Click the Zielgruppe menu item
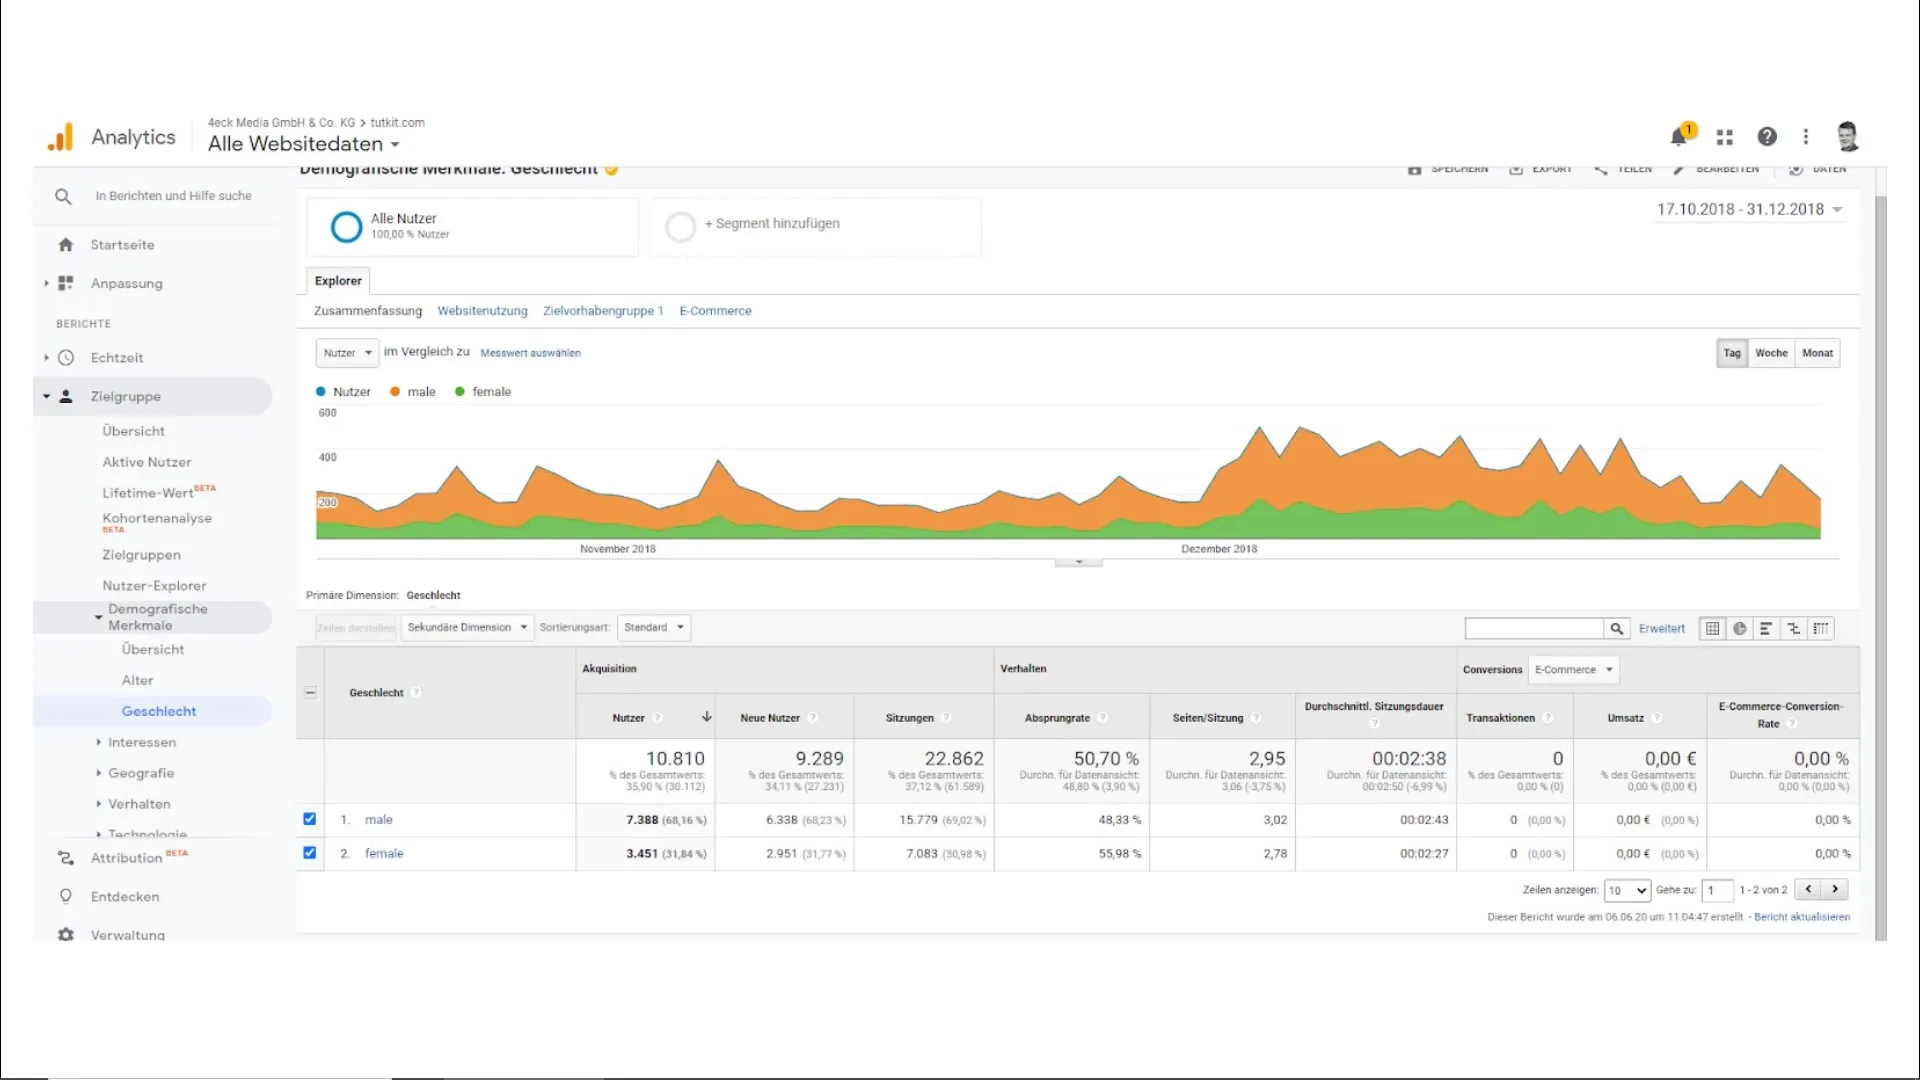Viewport: 1920px width, 1080px height. click(125, 396)
